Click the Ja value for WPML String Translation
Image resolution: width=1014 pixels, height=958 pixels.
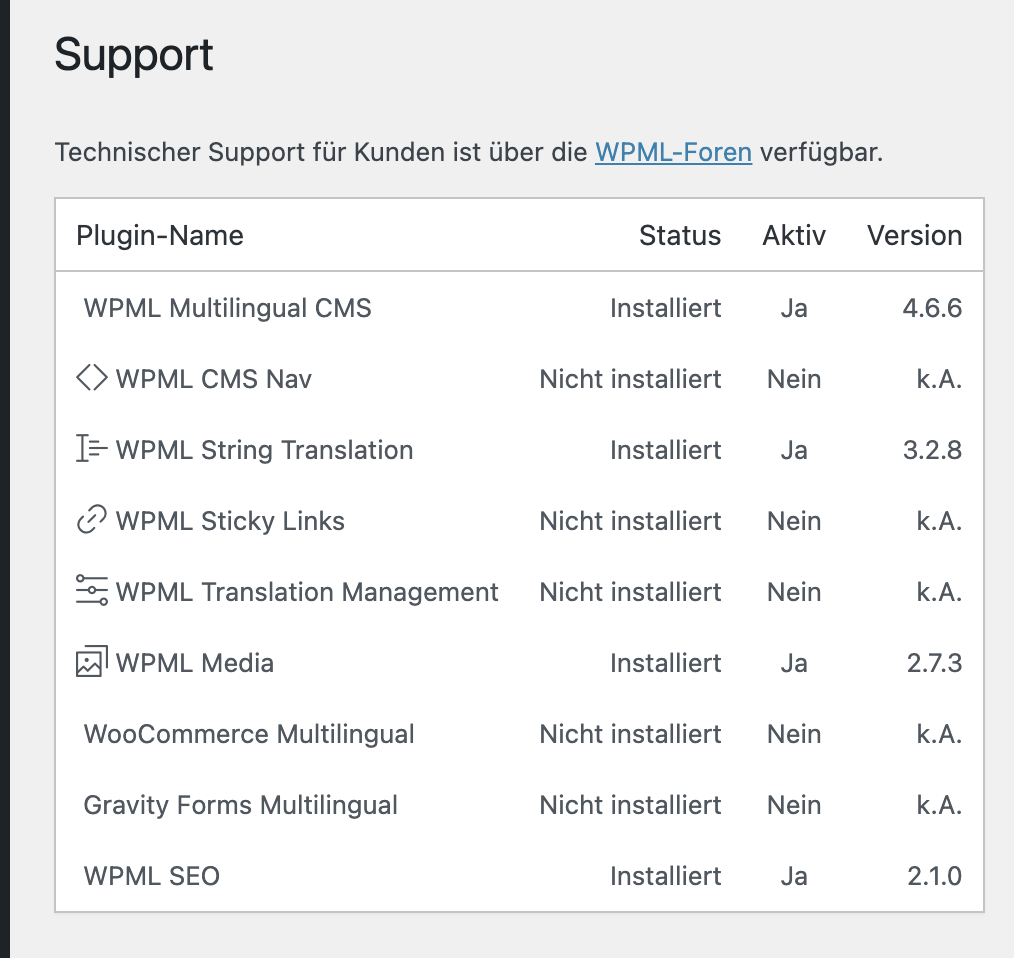794,450
